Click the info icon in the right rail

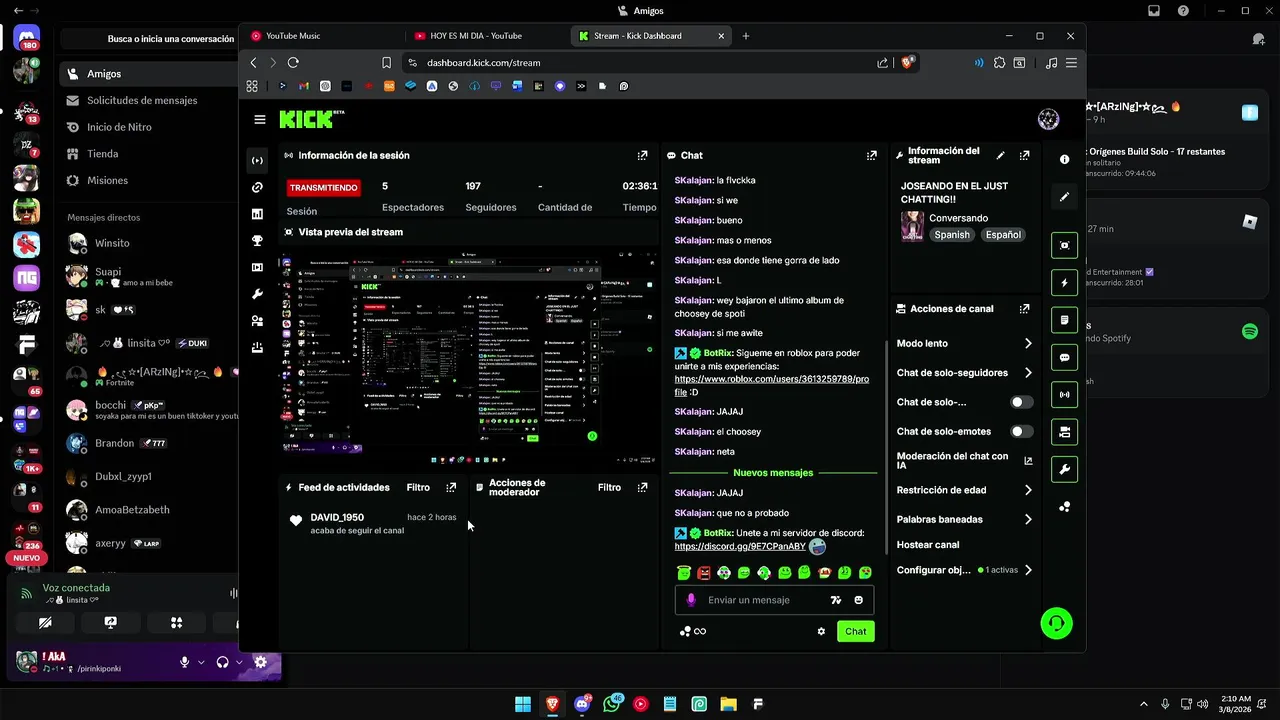tap(1064, 160)
